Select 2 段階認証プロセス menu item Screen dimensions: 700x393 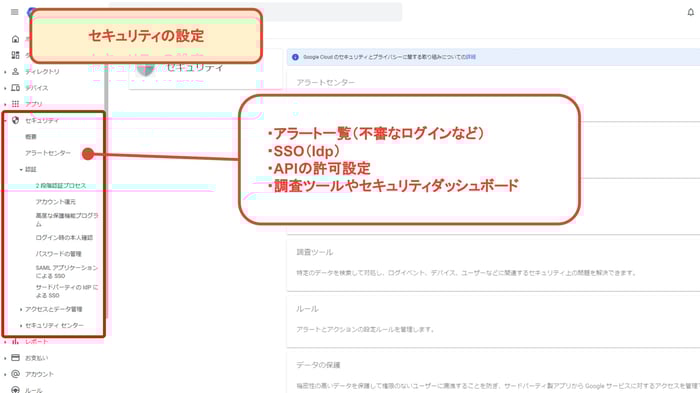pyautogui.click(x=61, y=185)
